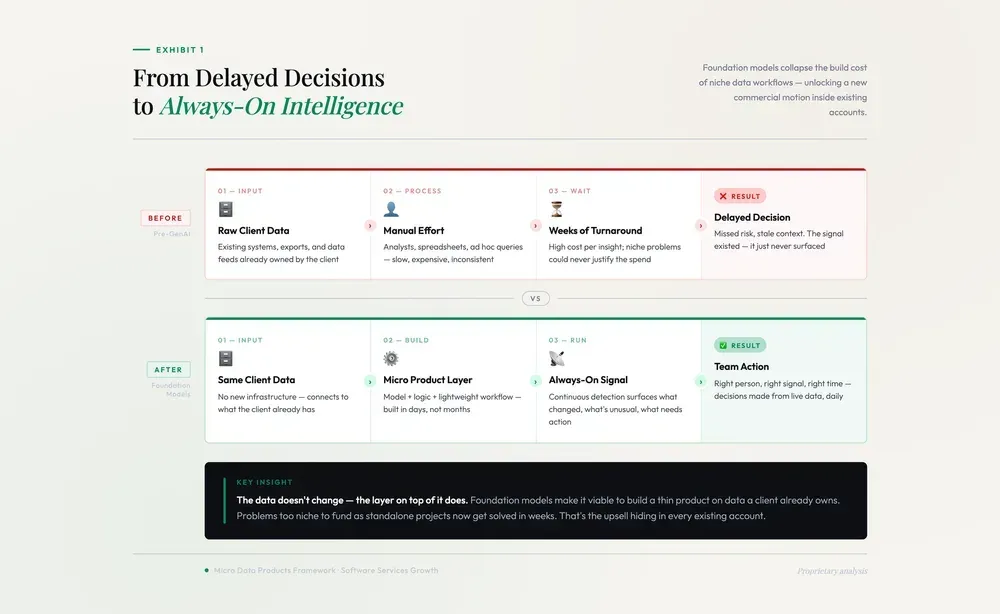The image size is (1000, 614).
Task: Click the "Existing systems, exports, and data" description
Action: 281,253
